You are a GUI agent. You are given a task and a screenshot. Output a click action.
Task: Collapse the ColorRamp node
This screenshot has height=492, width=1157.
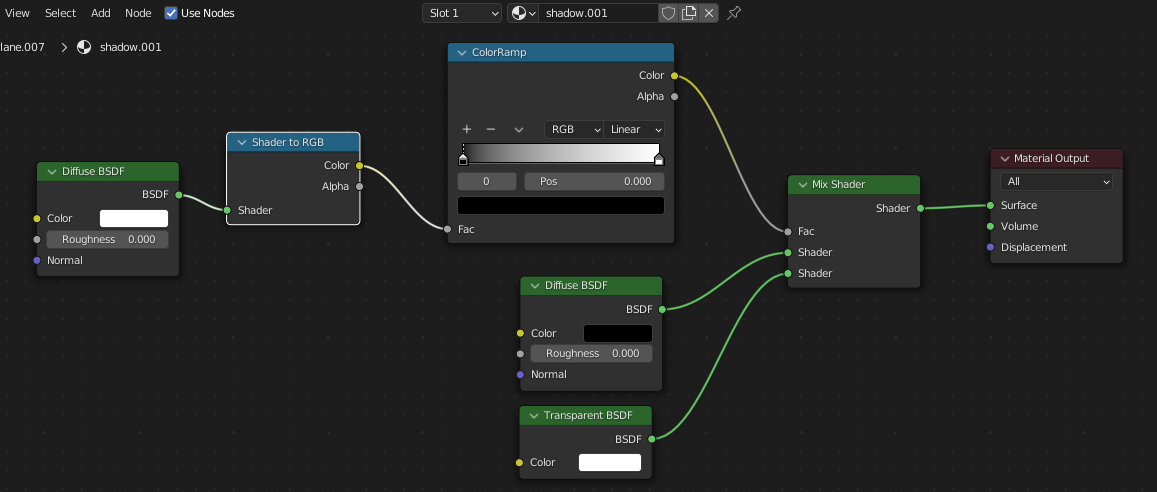pyautogui.click(x=462, y=52)
